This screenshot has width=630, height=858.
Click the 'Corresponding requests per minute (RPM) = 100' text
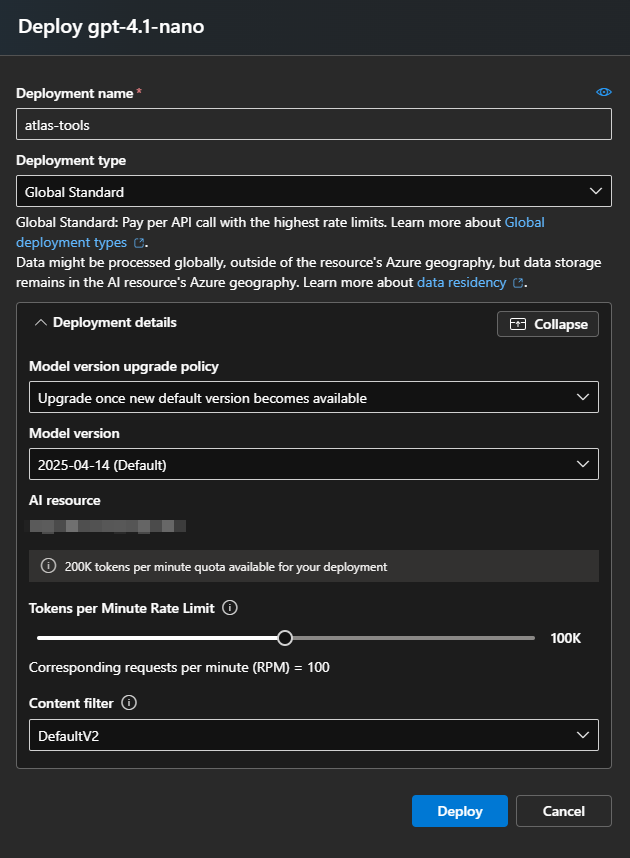coord(179,668)
